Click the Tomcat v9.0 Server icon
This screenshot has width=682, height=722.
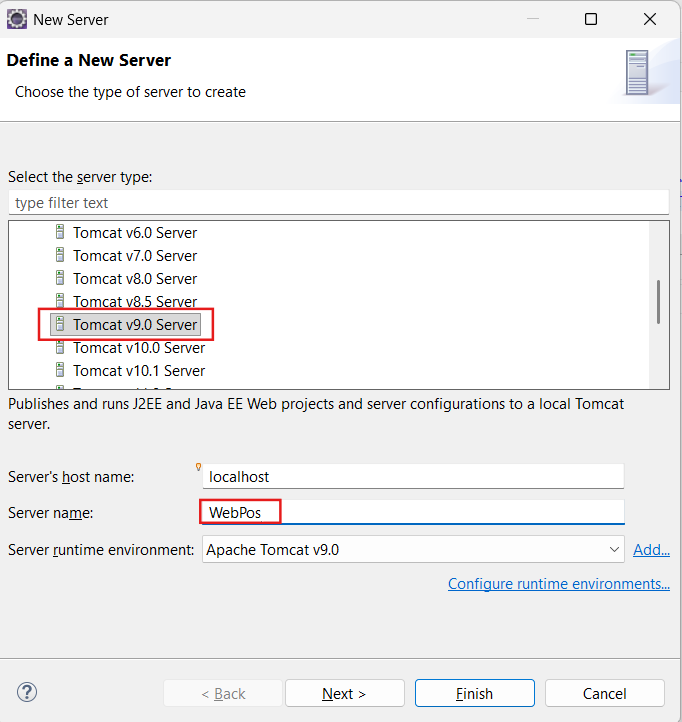coord(60,324)
